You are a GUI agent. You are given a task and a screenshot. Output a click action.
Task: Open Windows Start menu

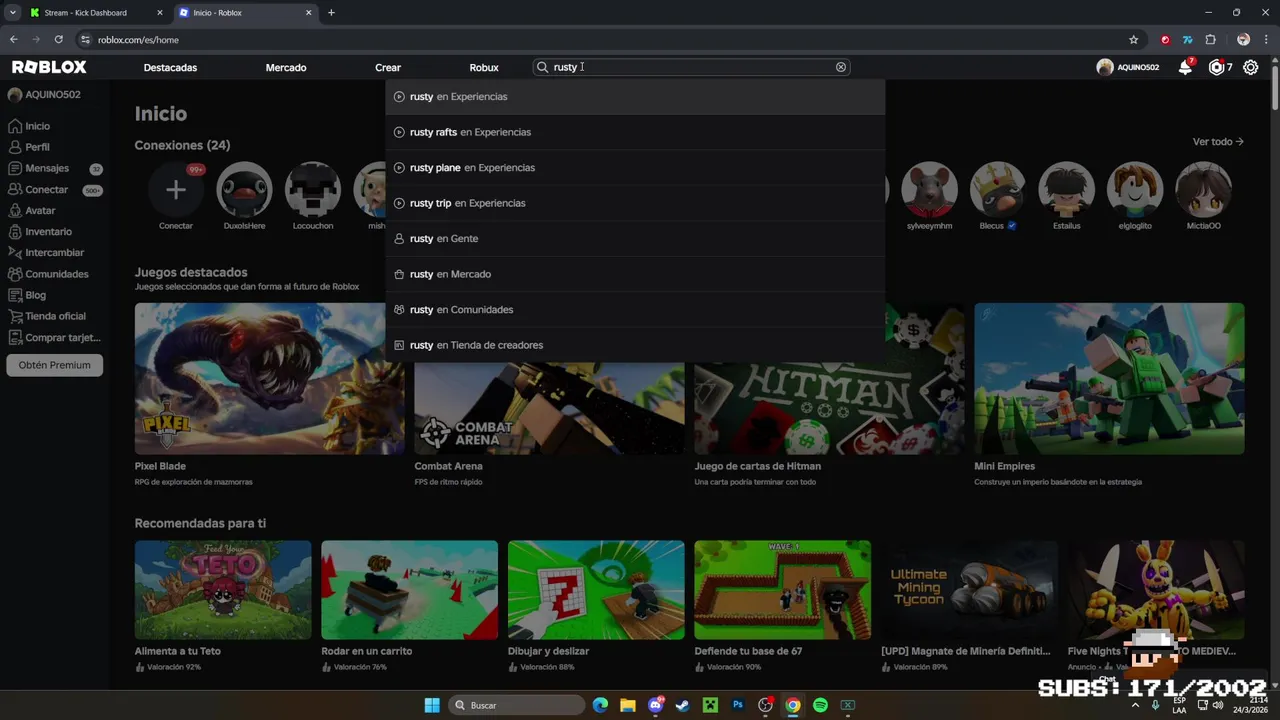(432, 705)
